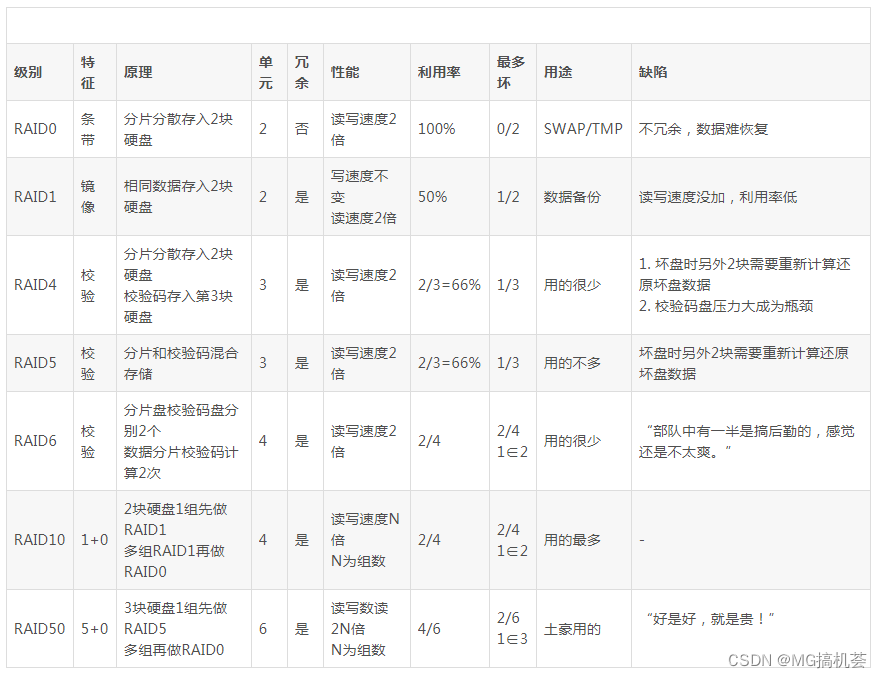Viewport: 882px width, 678px height.
Task: Select the RAID10 level cell
Action: tap(40, 540)
